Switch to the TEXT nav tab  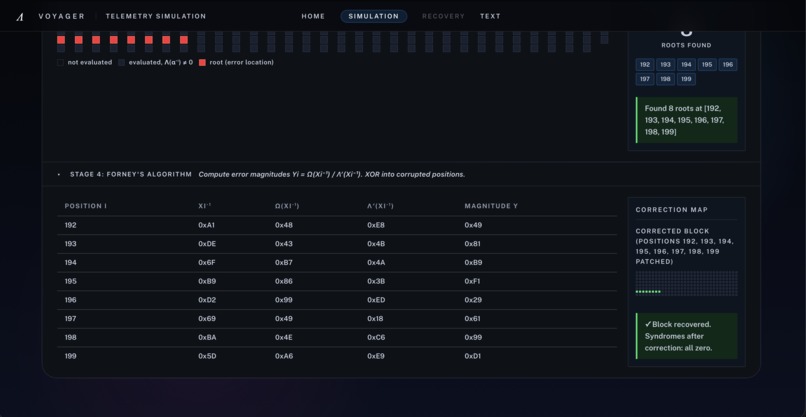point(490,16)
